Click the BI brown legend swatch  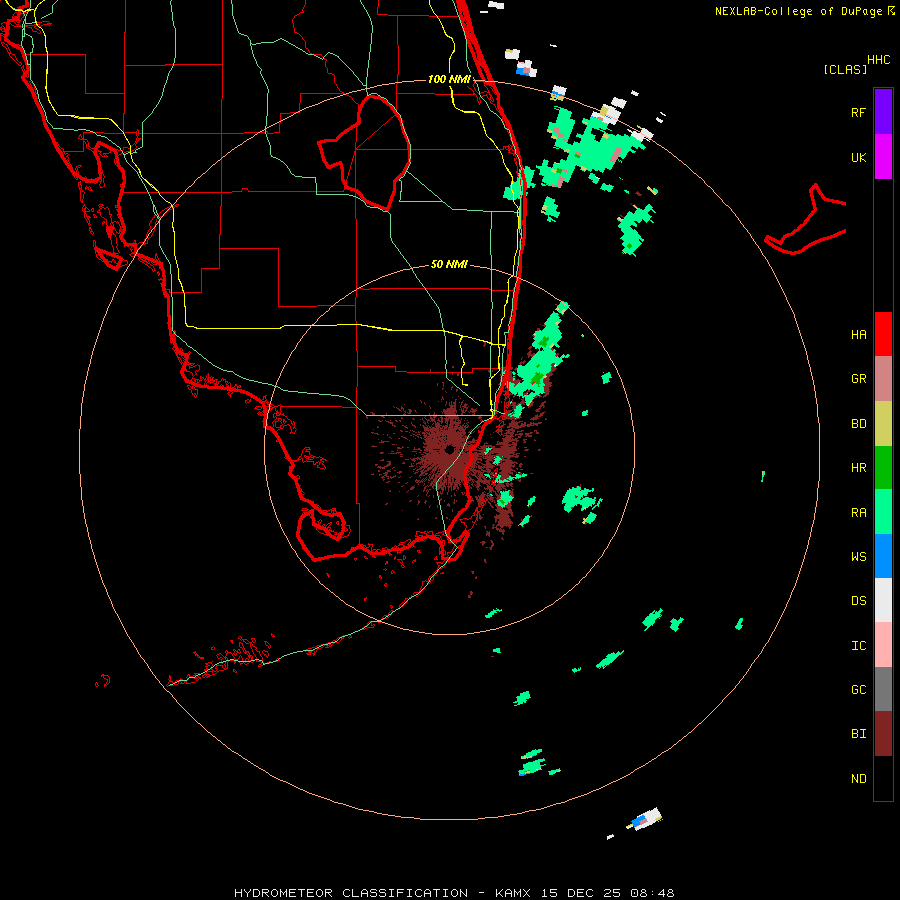coord(883,734)
